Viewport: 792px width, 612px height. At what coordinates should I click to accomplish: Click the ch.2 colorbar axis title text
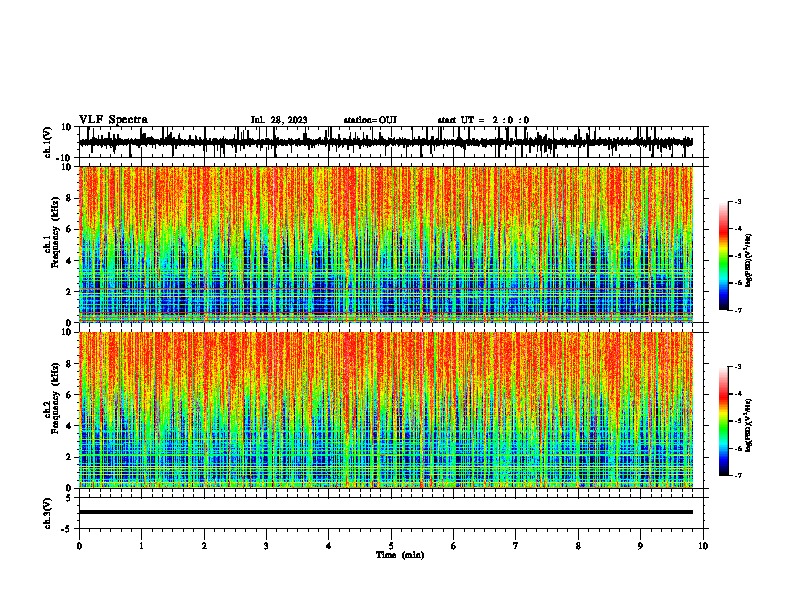[749, 425]
